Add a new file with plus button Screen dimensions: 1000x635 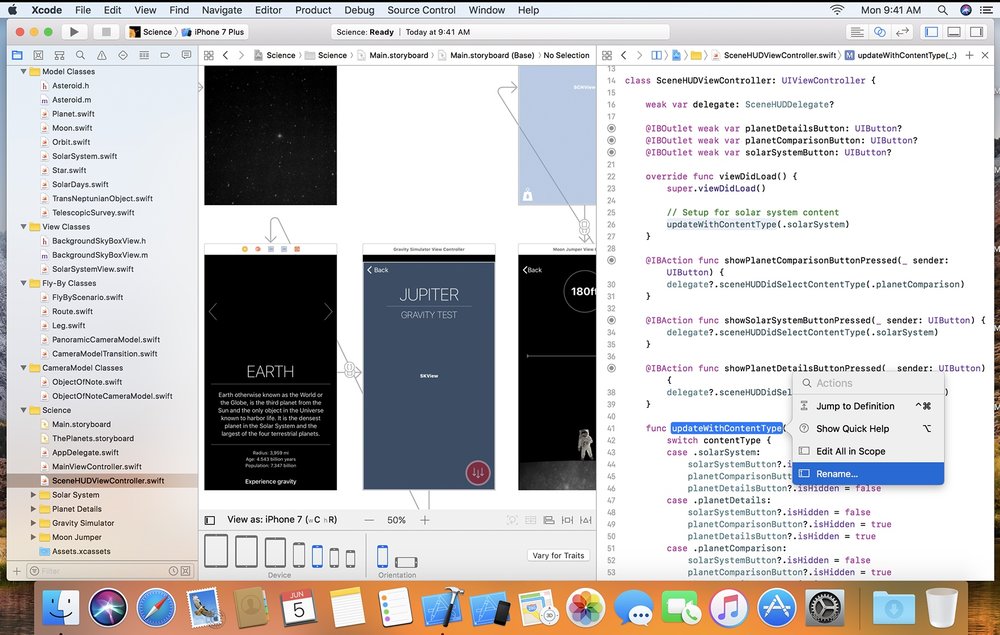pos(17,571)
